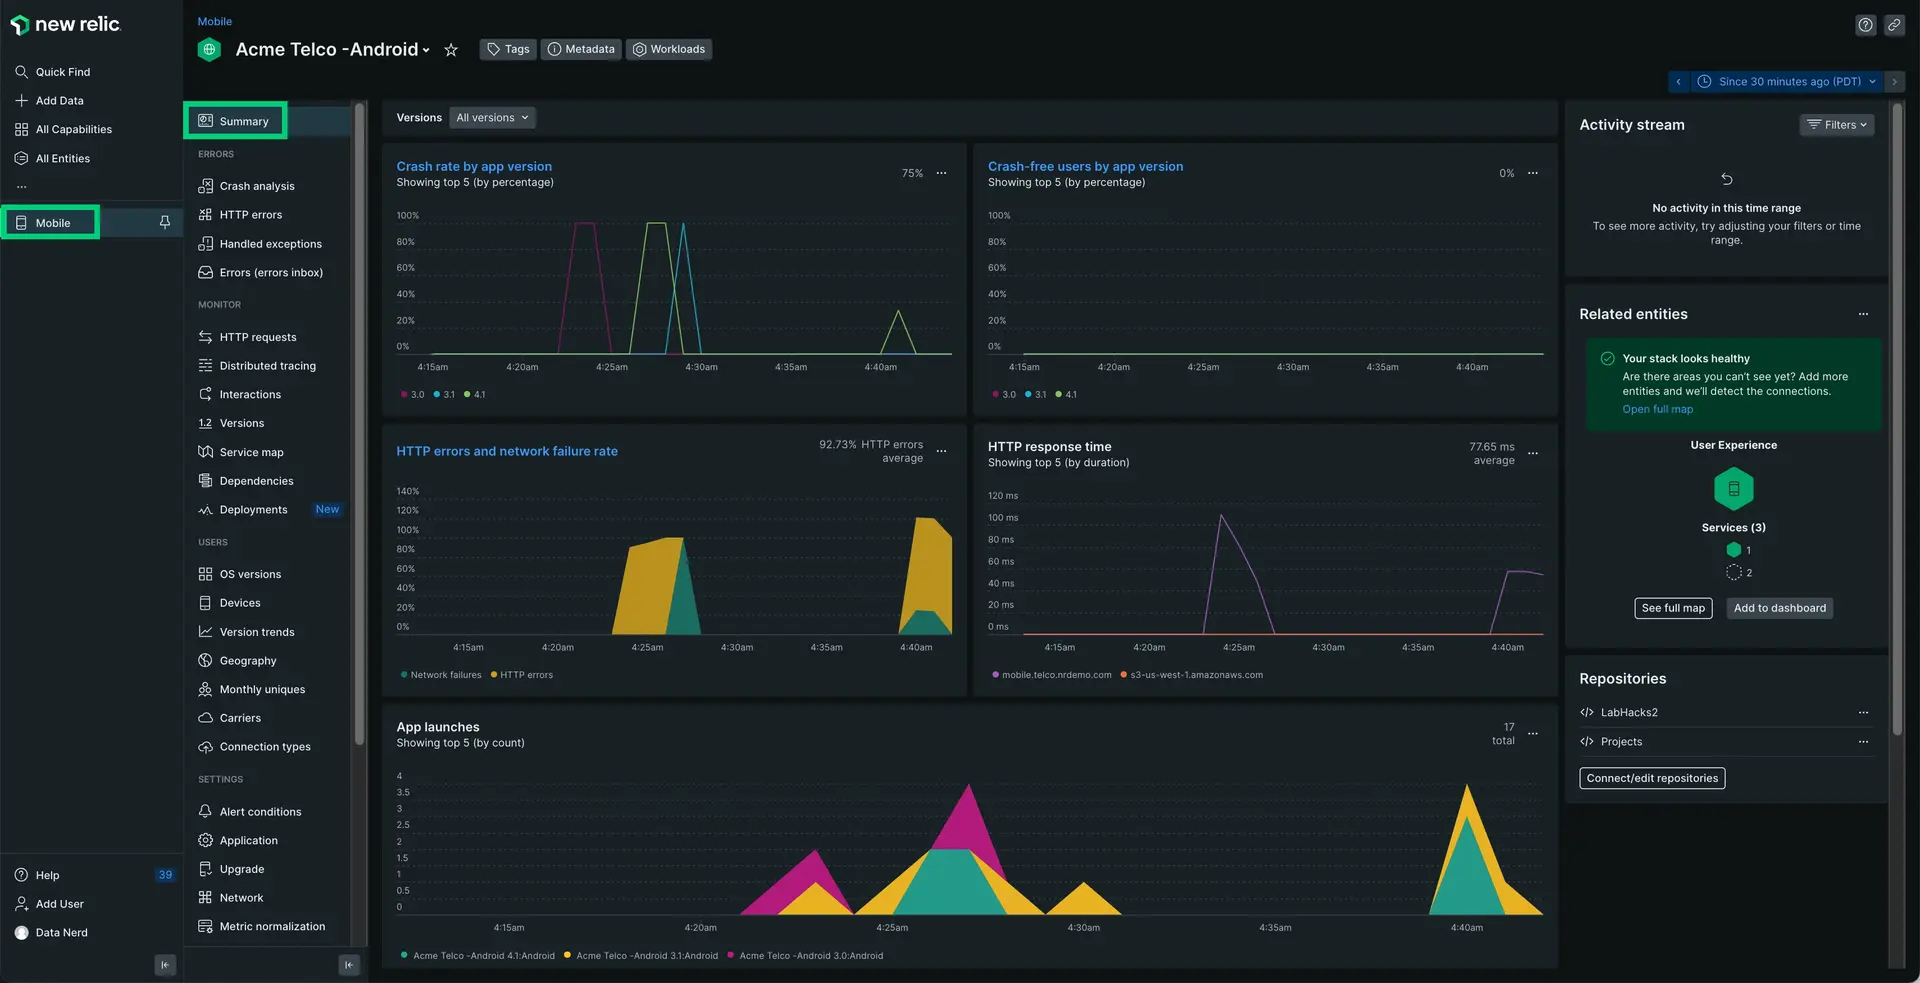
Task: Open full map link in Related entities
Action: point(1656,409)
